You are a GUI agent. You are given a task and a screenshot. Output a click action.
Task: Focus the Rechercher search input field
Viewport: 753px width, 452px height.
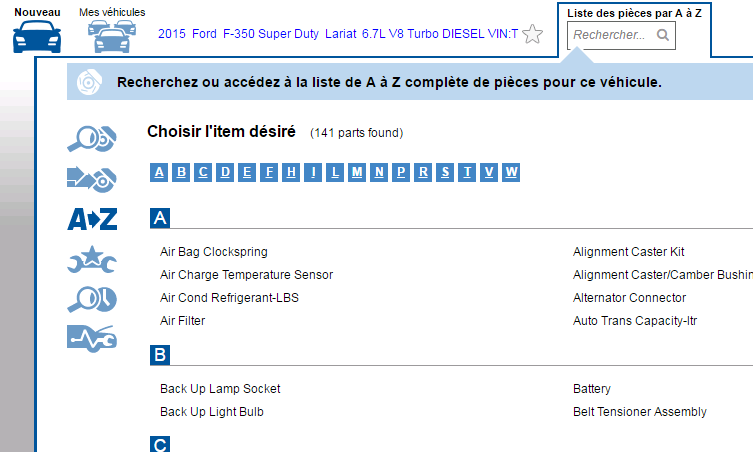point(610,35)
